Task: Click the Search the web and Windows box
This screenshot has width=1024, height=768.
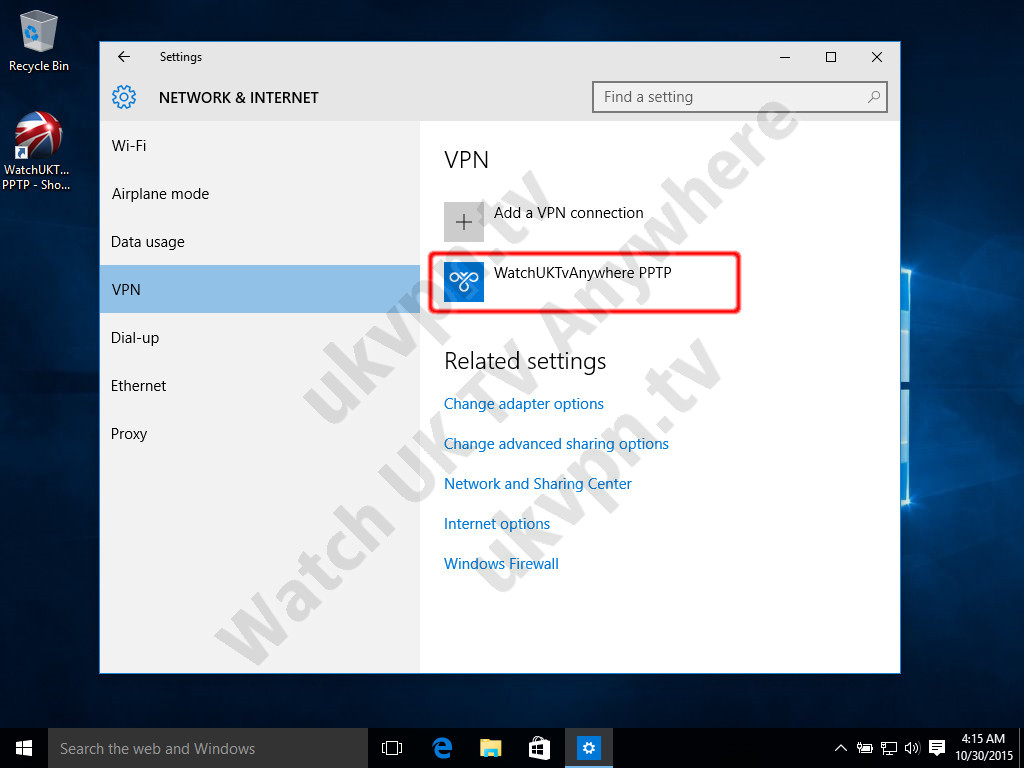Action: pos(208,748)
